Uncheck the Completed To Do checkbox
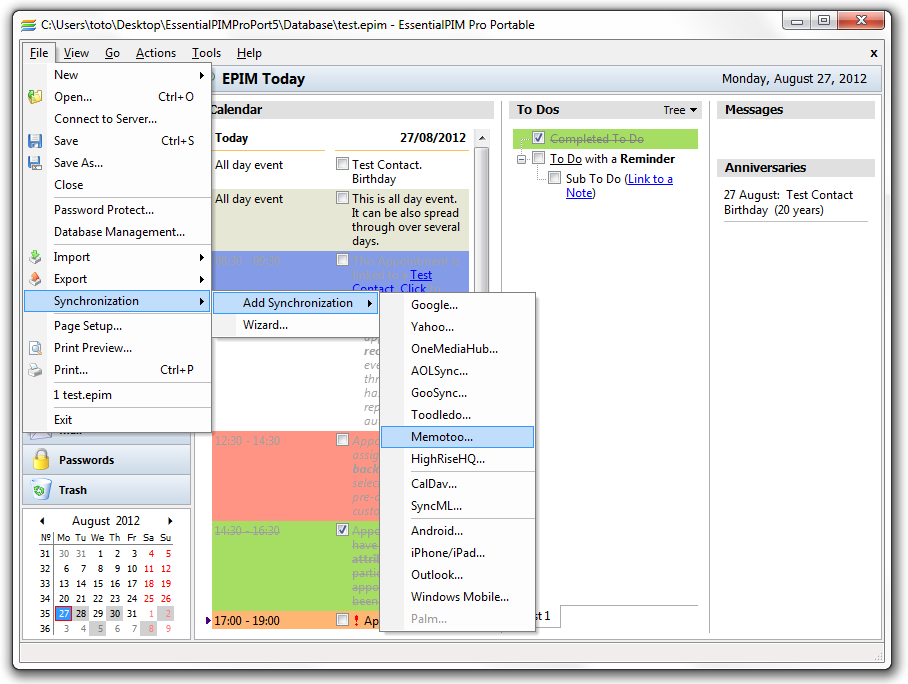Screen dimensions: 908x684 click(x=539, y=138)
